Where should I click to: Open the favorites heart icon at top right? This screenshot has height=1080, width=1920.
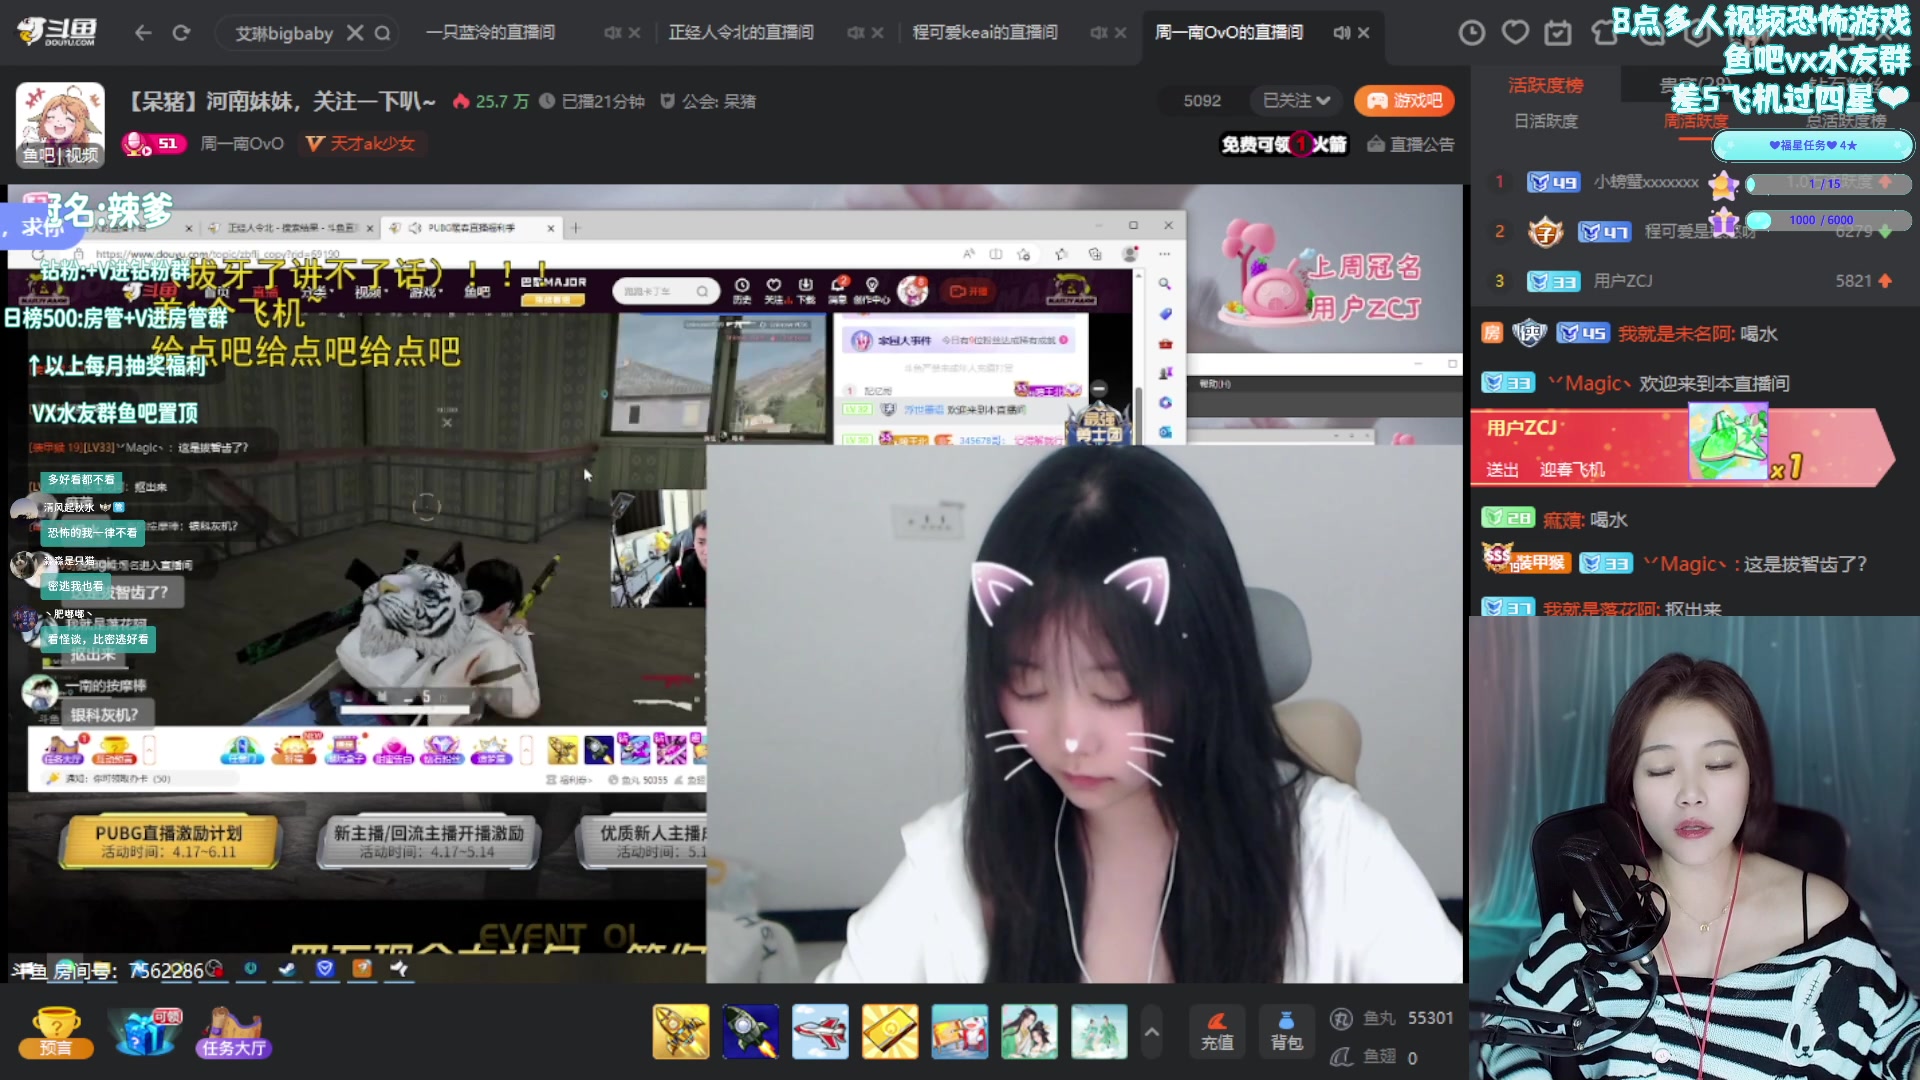click(1514, 32)
